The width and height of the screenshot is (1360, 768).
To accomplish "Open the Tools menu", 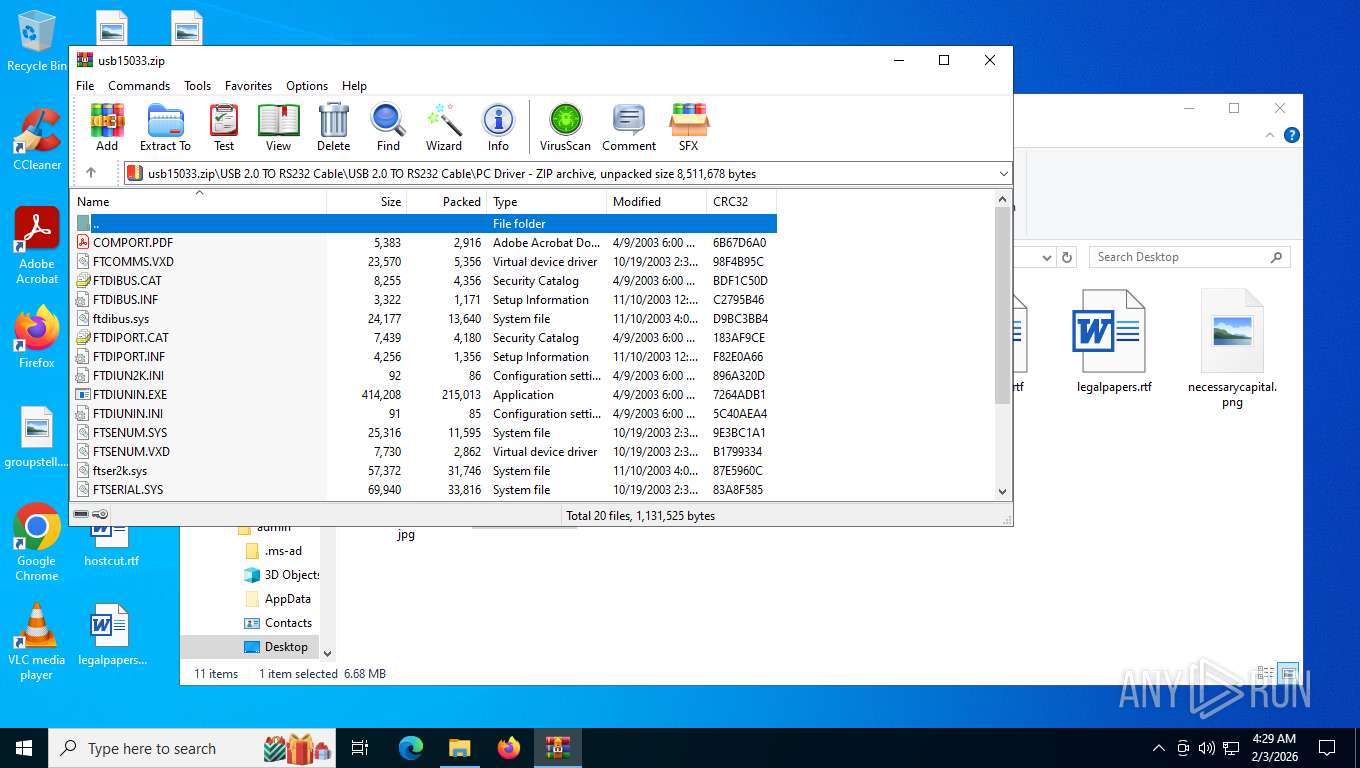I will (x=197, y=86).
